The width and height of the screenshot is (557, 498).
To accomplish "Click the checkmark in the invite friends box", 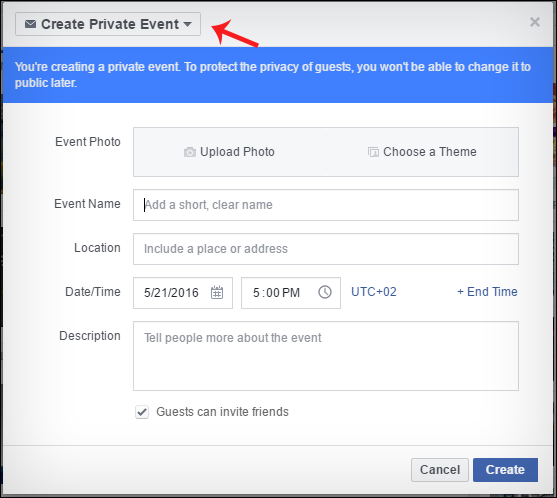I will (x=142, y=412).
